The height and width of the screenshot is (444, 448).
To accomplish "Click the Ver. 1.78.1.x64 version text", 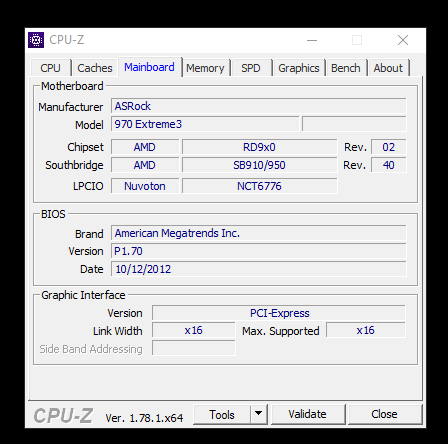I will pos(144,418).
